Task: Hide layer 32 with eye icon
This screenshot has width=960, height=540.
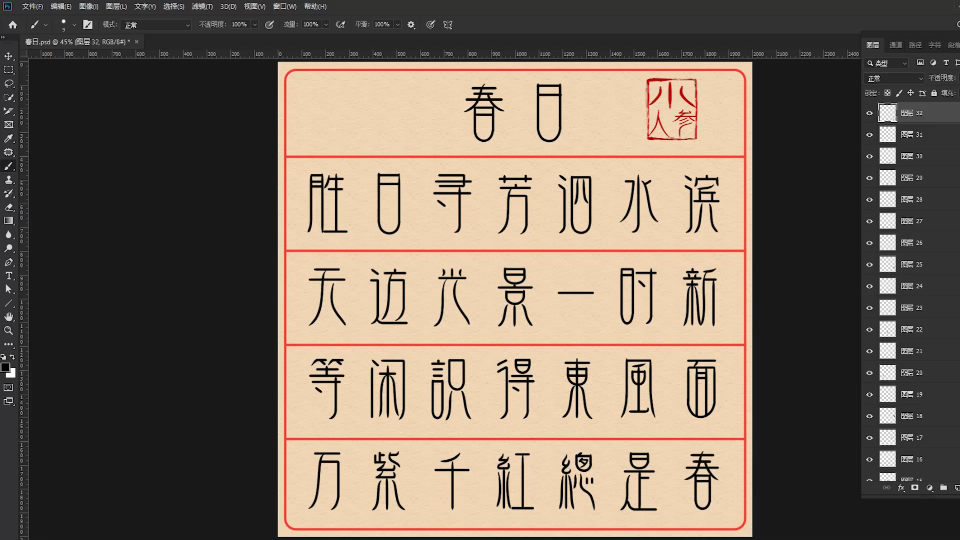Action: [x=869, y=113]
